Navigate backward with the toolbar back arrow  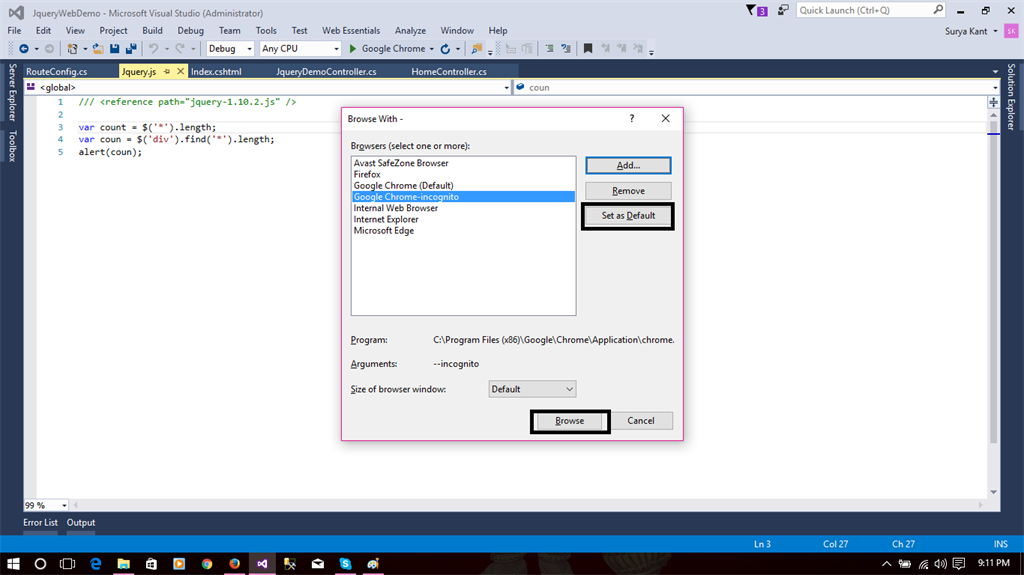[x=24, y=48]
